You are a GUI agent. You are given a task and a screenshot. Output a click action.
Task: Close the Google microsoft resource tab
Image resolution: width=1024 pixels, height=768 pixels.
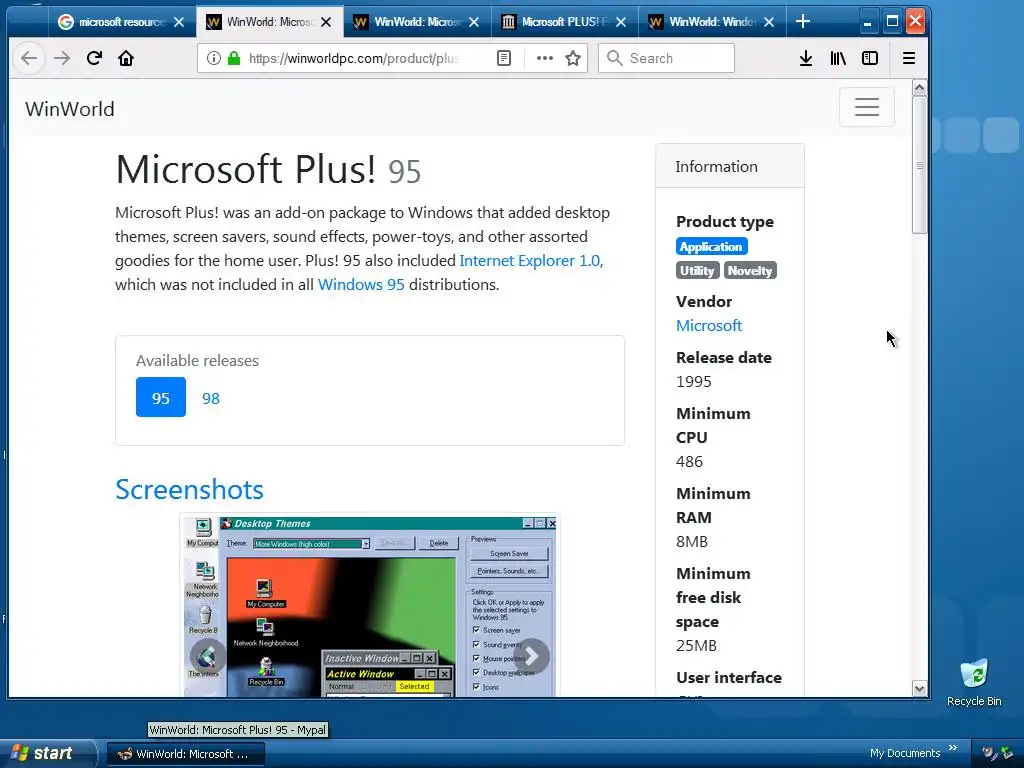[x=179, y=22]
